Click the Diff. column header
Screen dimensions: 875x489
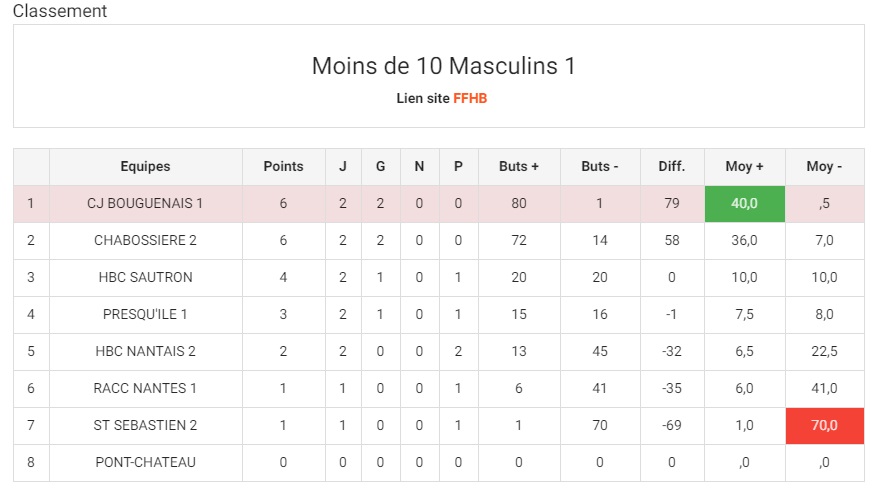tap(672, 166)
